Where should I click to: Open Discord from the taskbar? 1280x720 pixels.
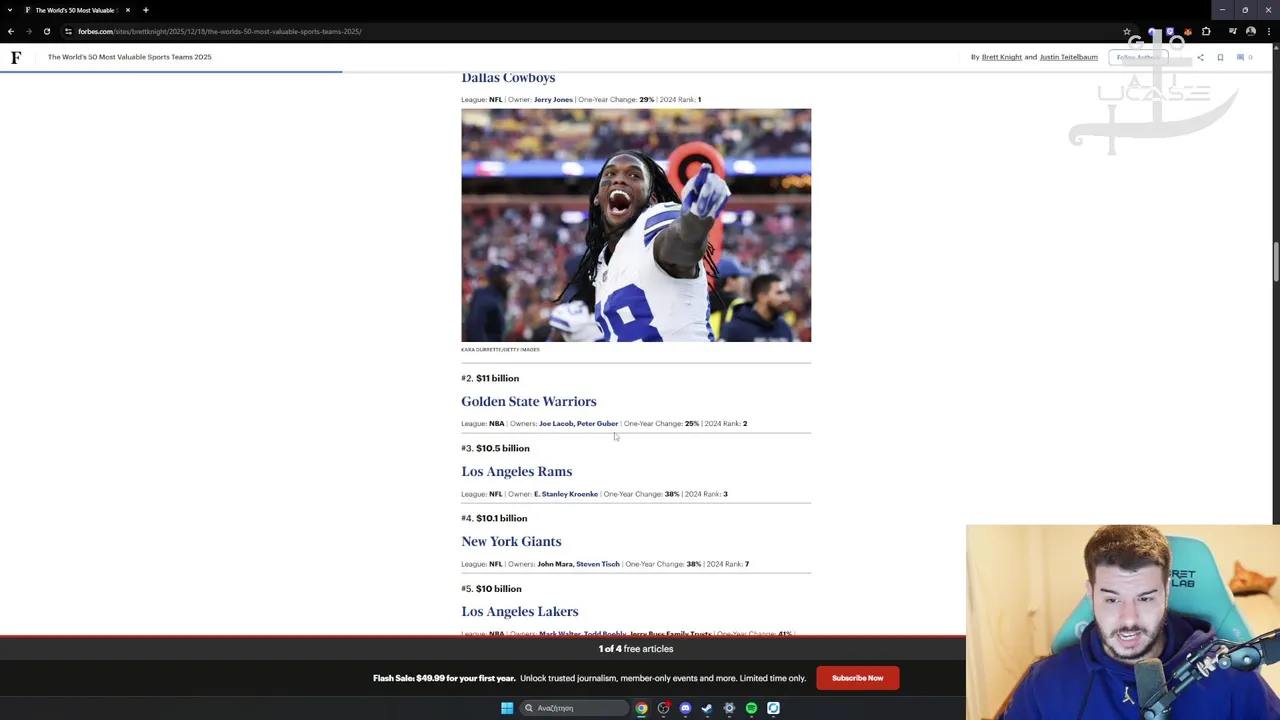point(685,708)
